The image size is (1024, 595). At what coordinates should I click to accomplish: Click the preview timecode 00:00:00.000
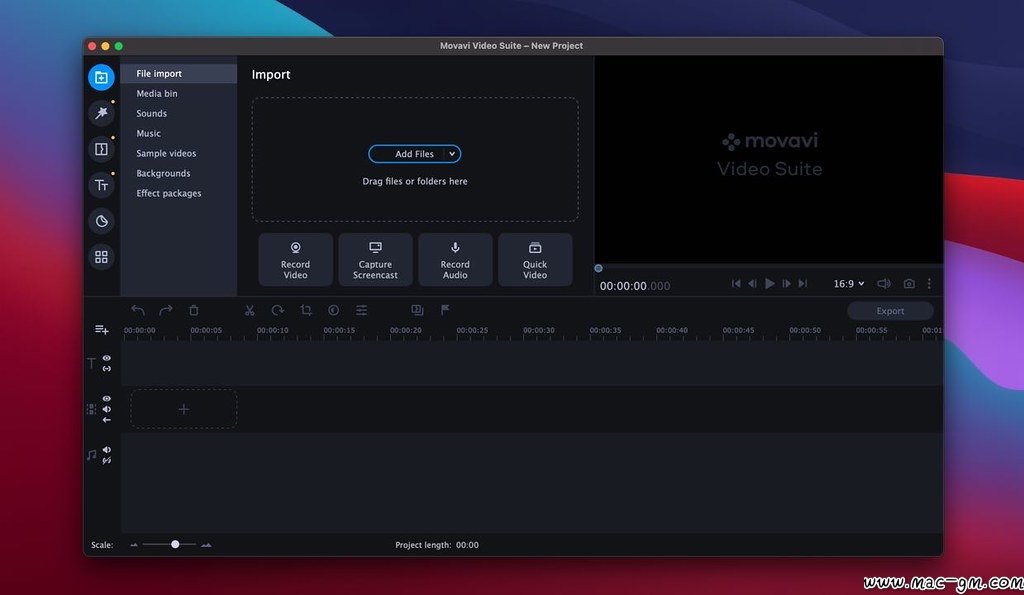(635, 286)
